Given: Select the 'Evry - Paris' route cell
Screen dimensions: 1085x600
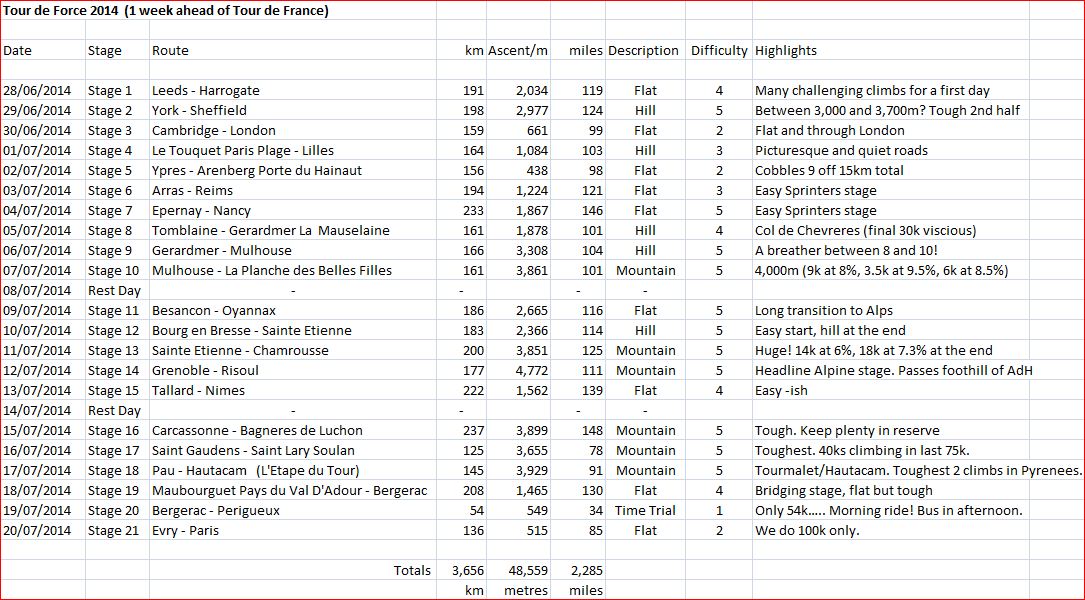Looking at the screenshot, I should point(185,531).
